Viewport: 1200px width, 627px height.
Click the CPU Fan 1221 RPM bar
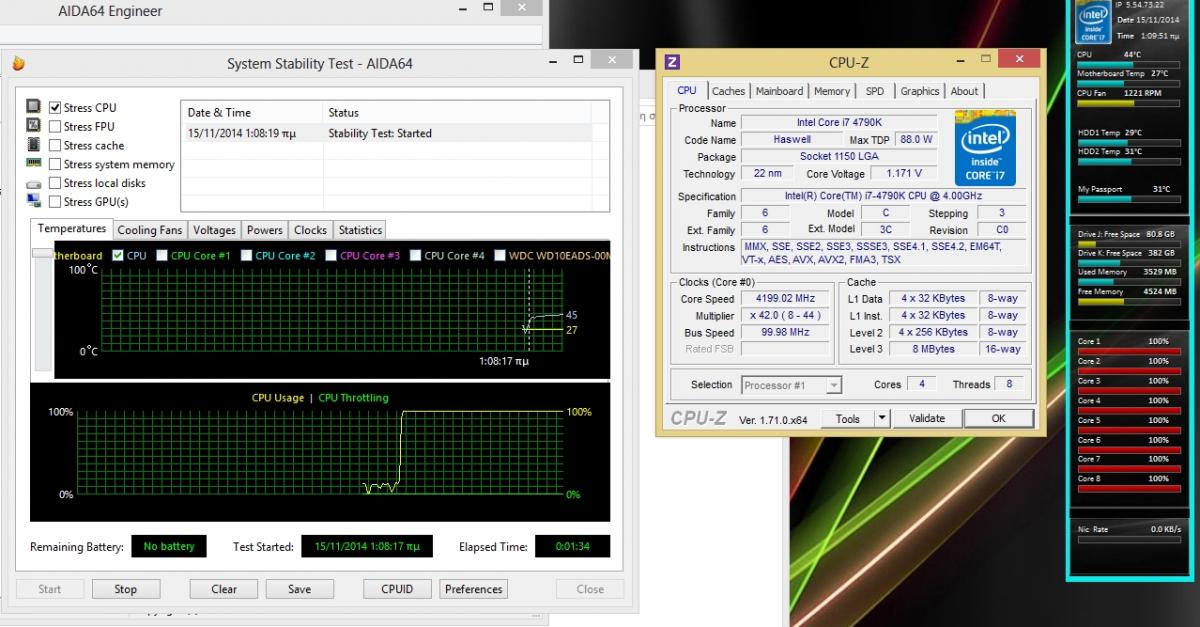point(1127,102)
